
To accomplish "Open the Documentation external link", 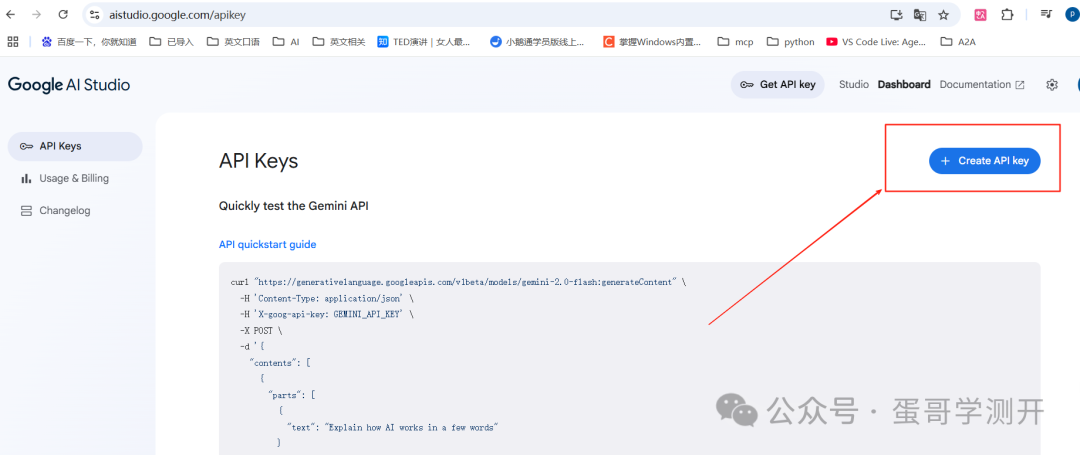I will 982,85.
